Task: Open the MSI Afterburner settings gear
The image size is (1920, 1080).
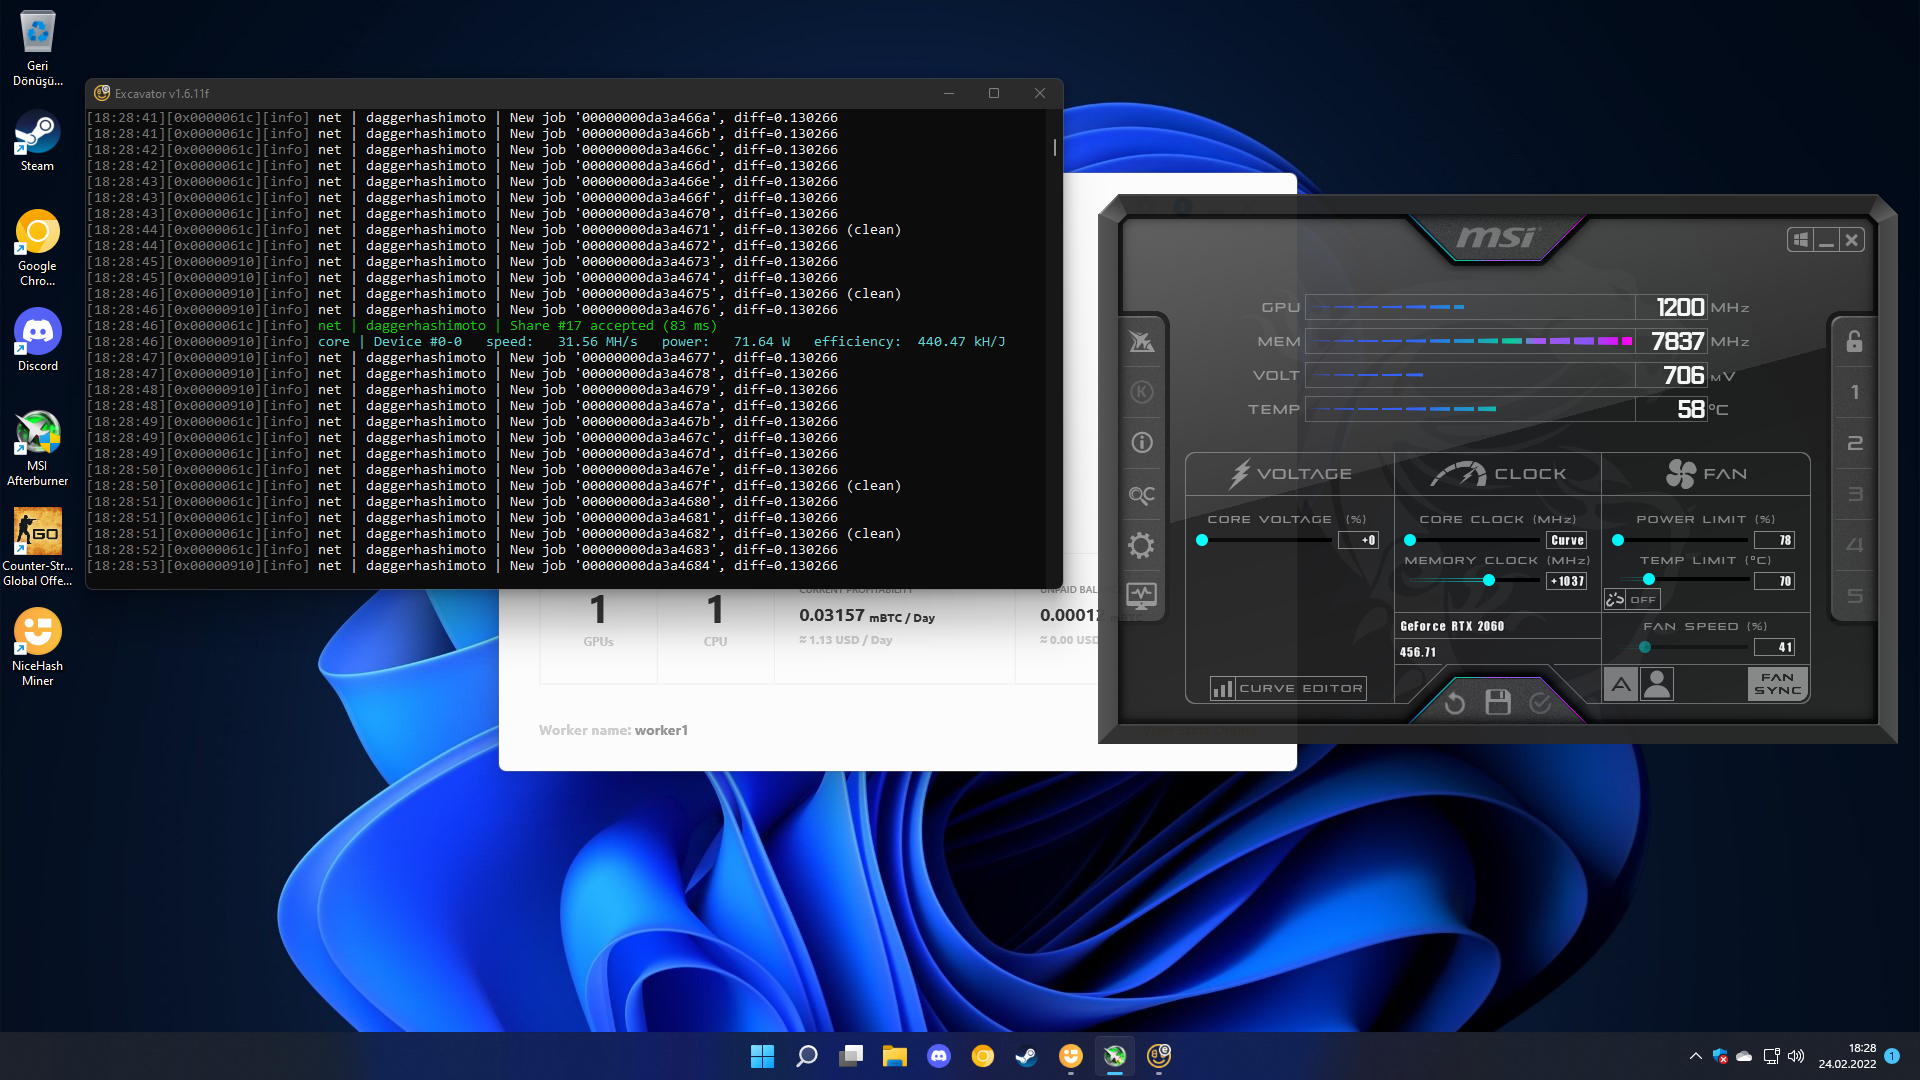Action: [x=1141, y=545]
